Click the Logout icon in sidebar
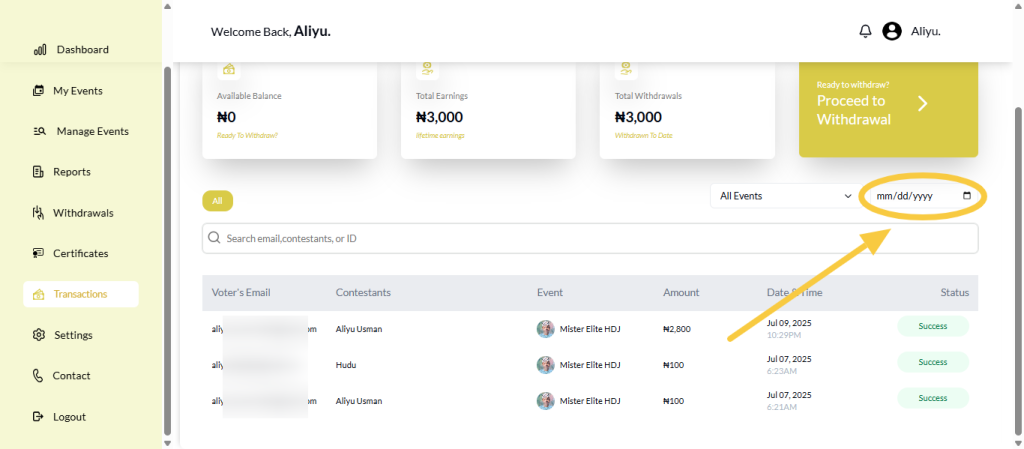The image size is (1024, 449). tap(38, 417)
